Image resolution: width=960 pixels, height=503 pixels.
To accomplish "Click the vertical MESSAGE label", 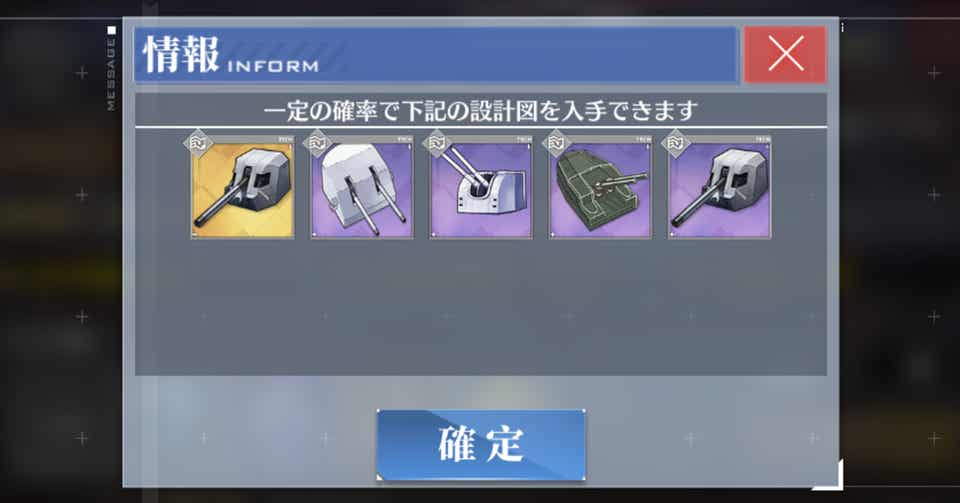I will (x=111, y=75).
